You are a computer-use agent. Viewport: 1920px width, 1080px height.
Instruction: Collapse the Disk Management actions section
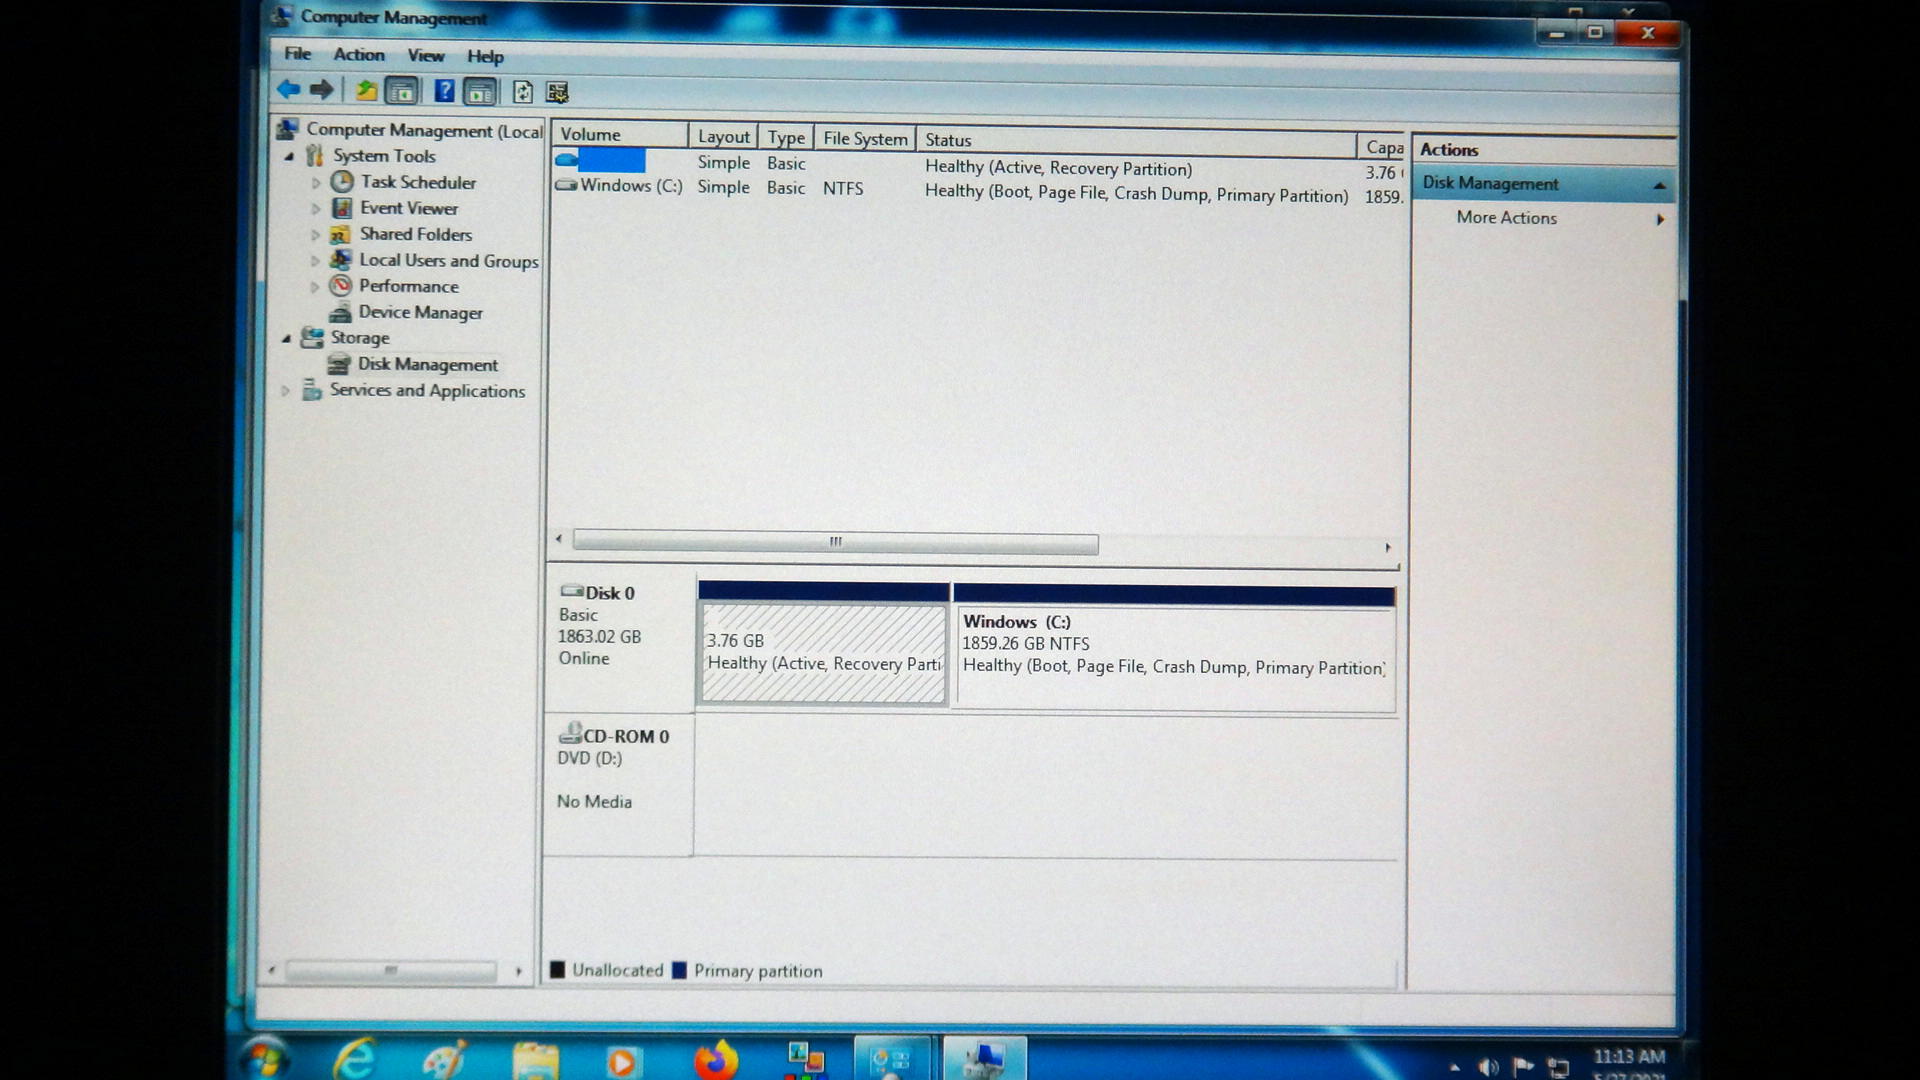[x=1659, y=186]
